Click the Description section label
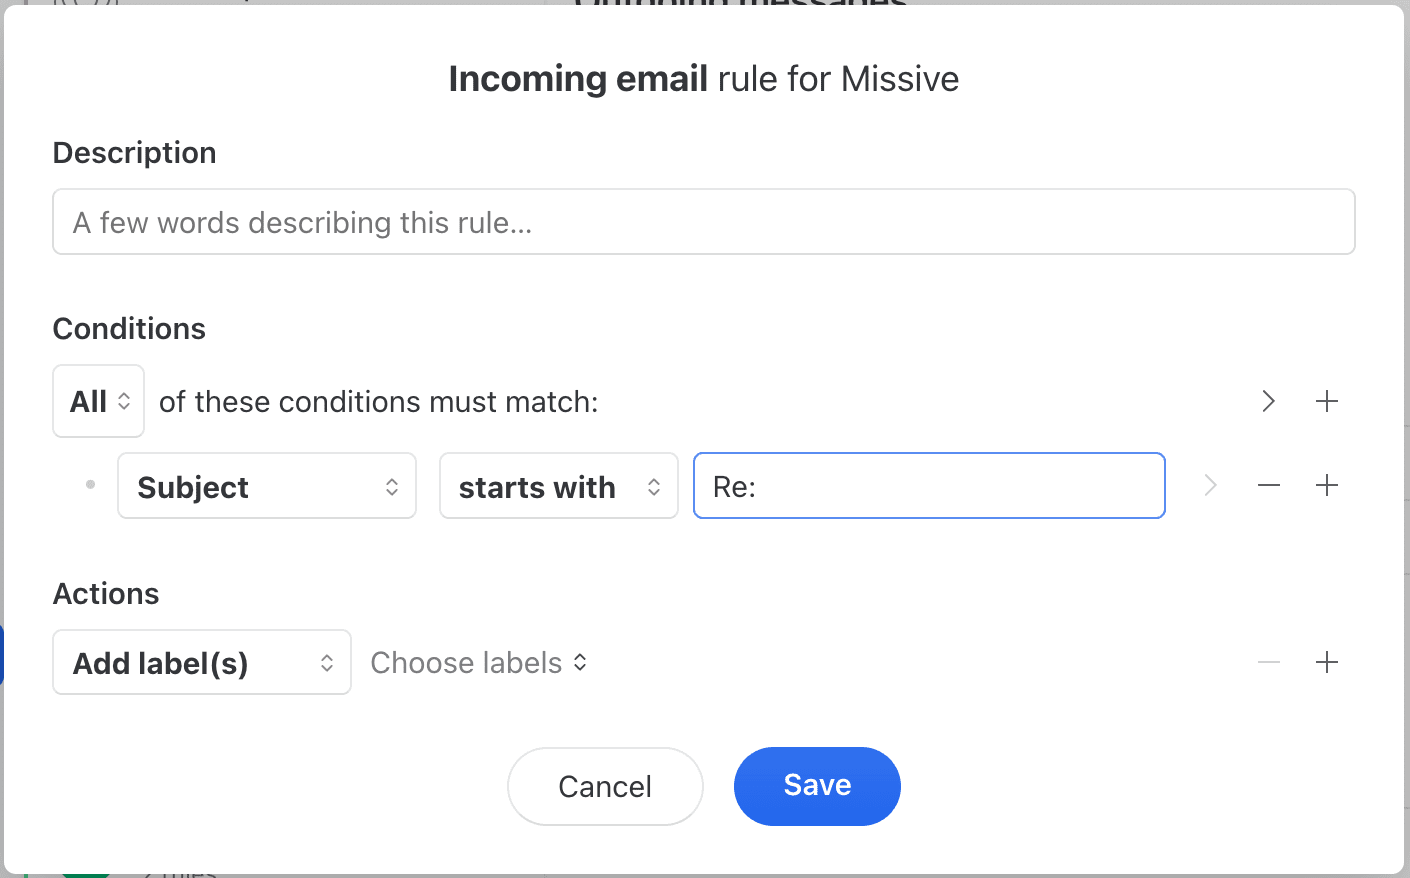 coord(134,153)
